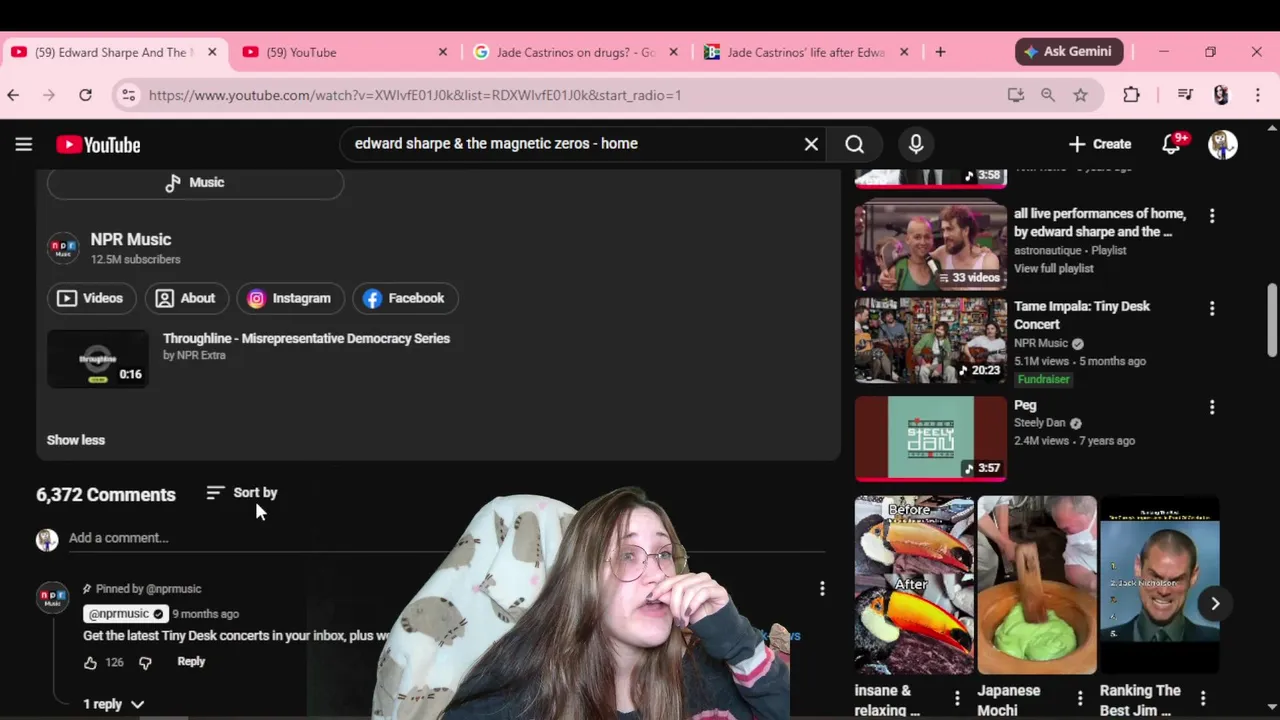This screenshot has height=720, width=1280.
Task: Clear the search box with the X
Action: click(811, 144)
